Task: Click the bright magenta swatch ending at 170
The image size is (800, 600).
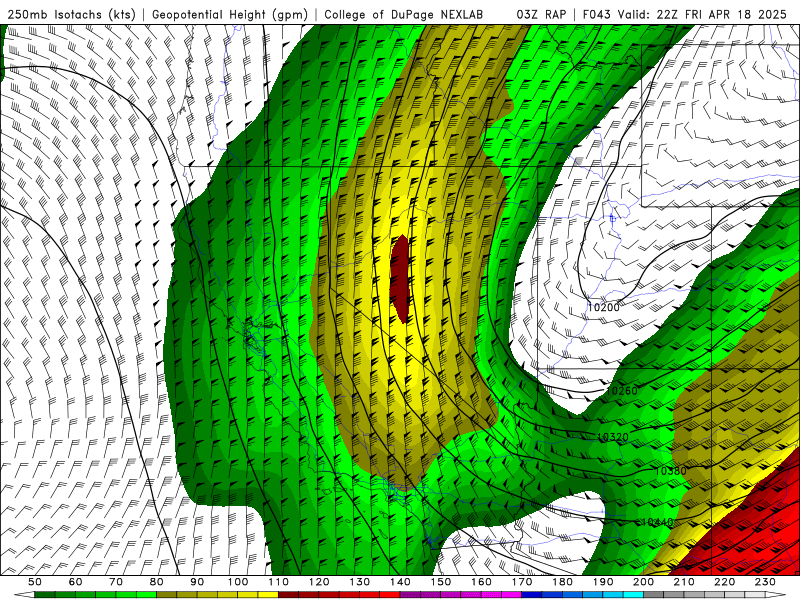Action: pyautogui.click(x=511, y=595)
